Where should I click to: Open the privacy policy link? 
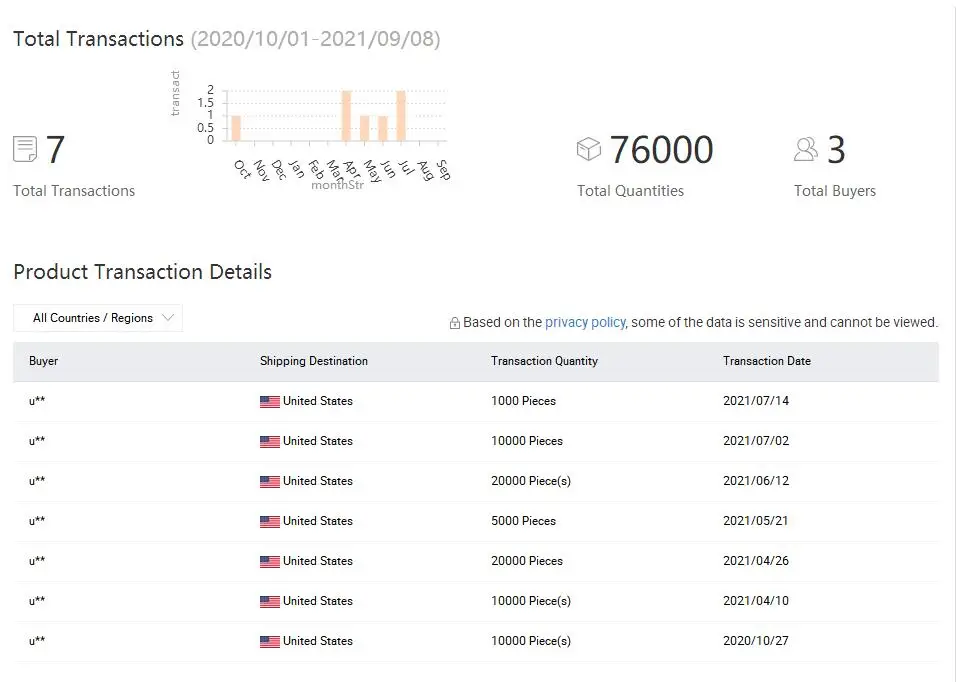585,322
